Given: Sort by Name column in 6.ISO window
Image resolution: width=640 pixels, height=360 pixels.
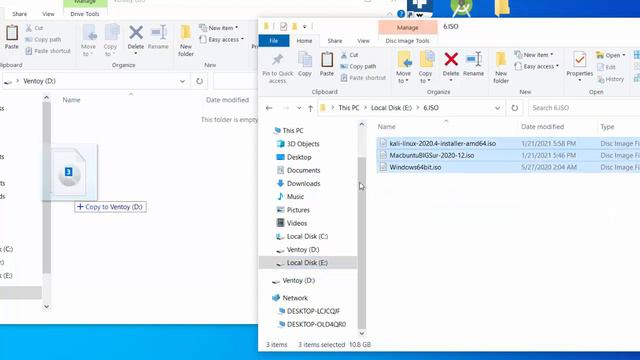Looking at the screenshot, I should click(x=387, y=127).
